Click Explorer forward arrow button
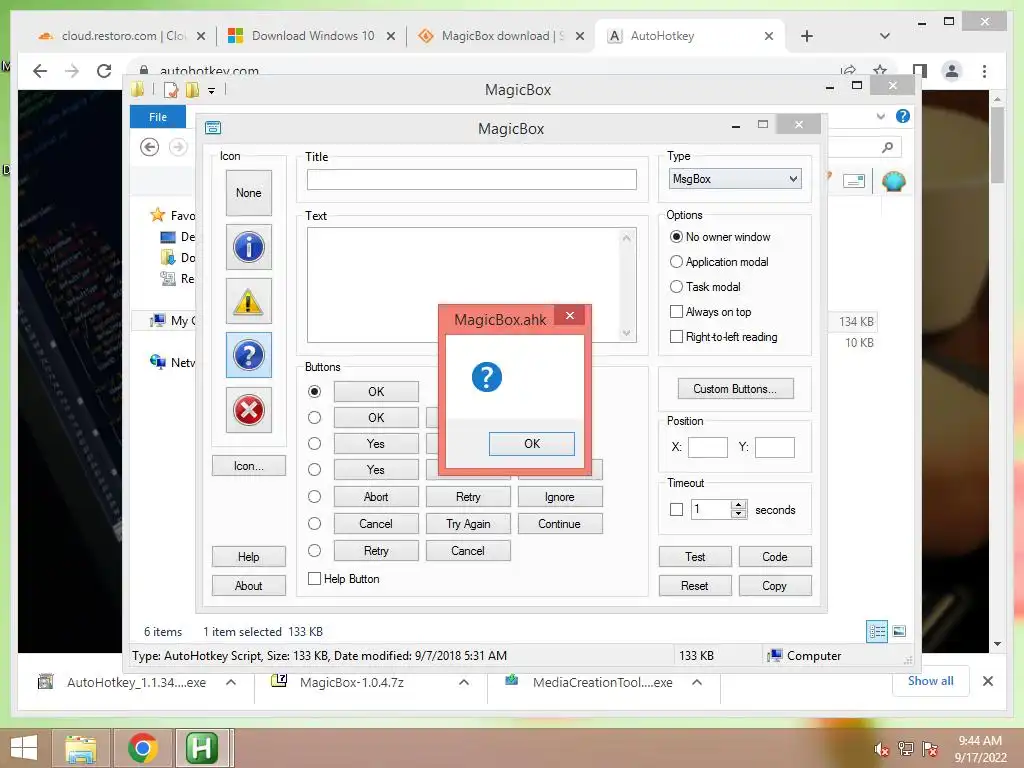 178,147
